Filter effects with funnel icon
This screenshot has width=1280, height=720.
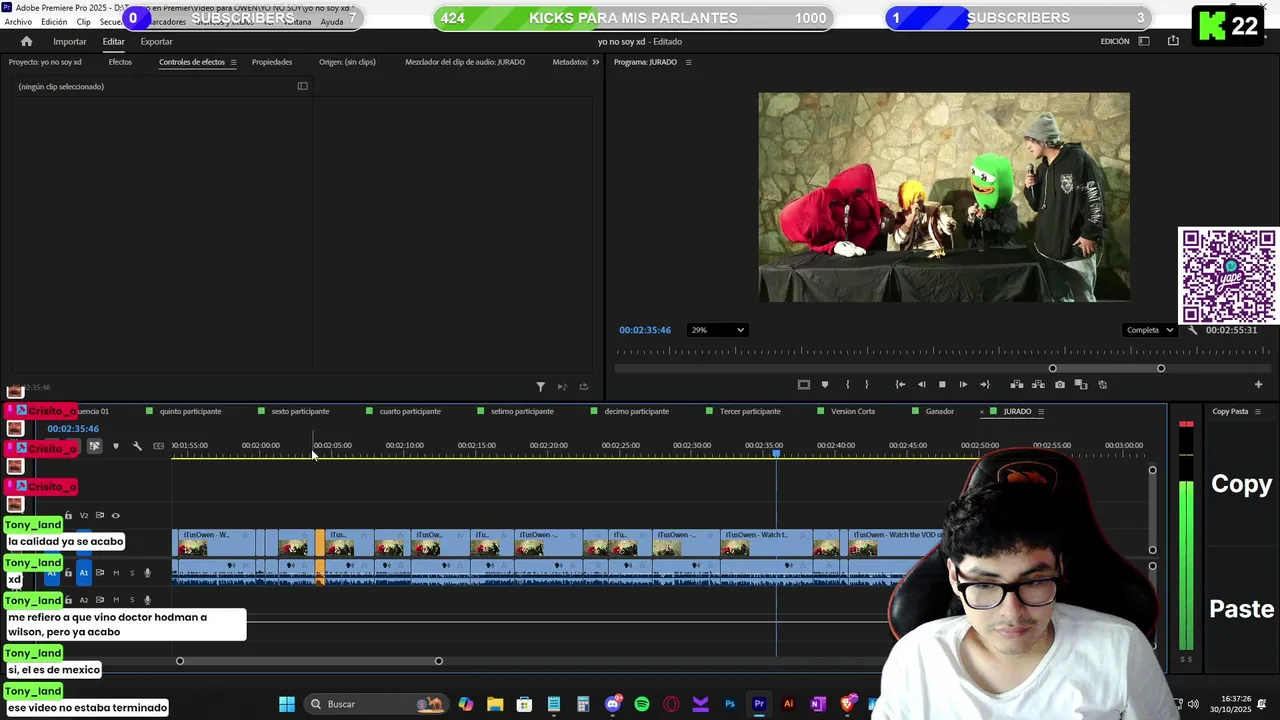(x=540, y=387)
